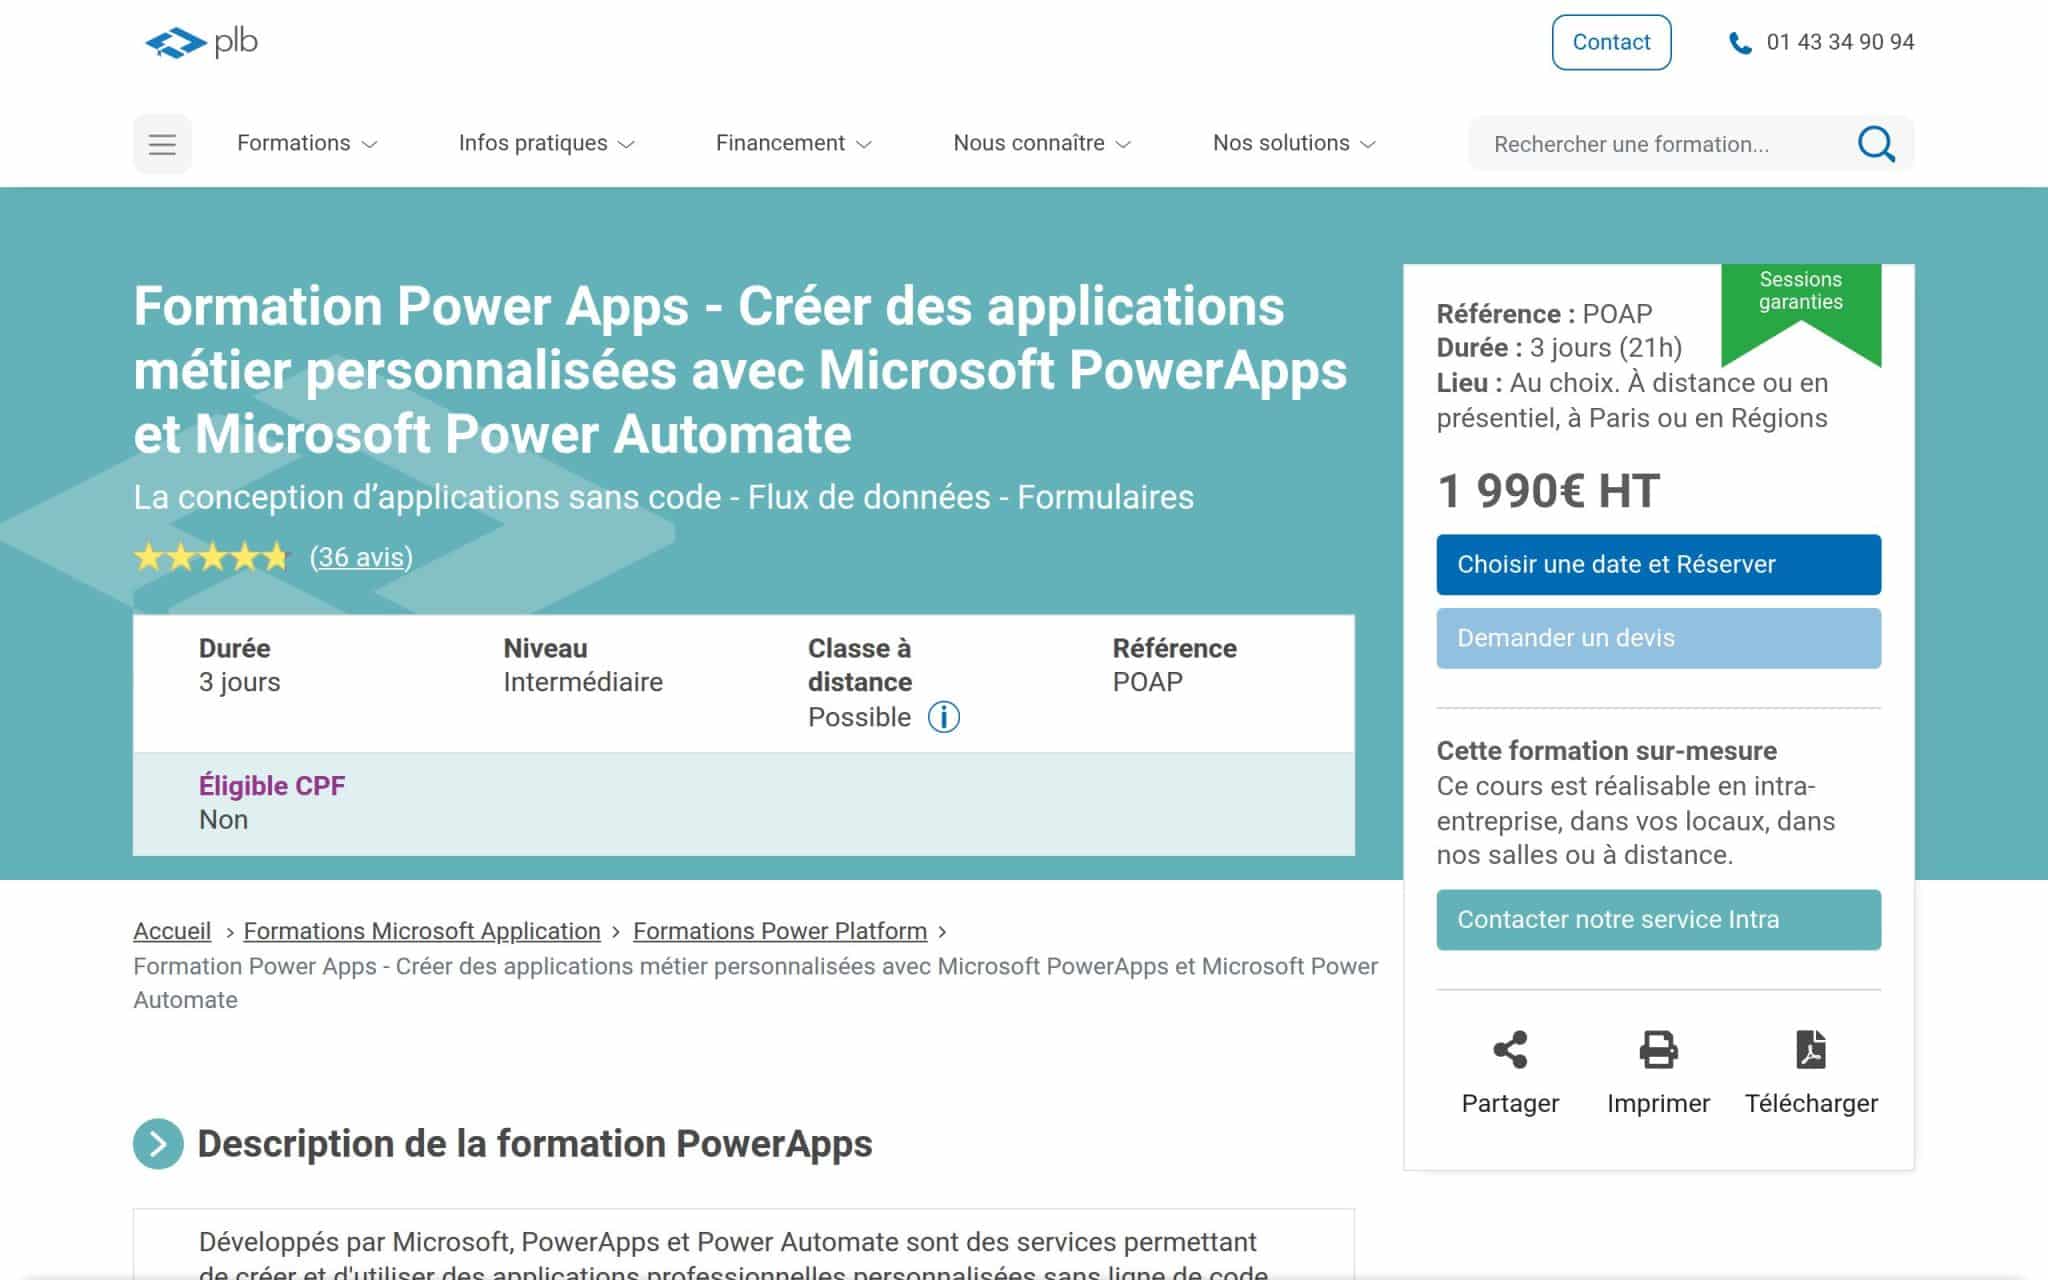Click the plb logo
This screenshot has height=1280, width=2048.
(x=201, y=42)
